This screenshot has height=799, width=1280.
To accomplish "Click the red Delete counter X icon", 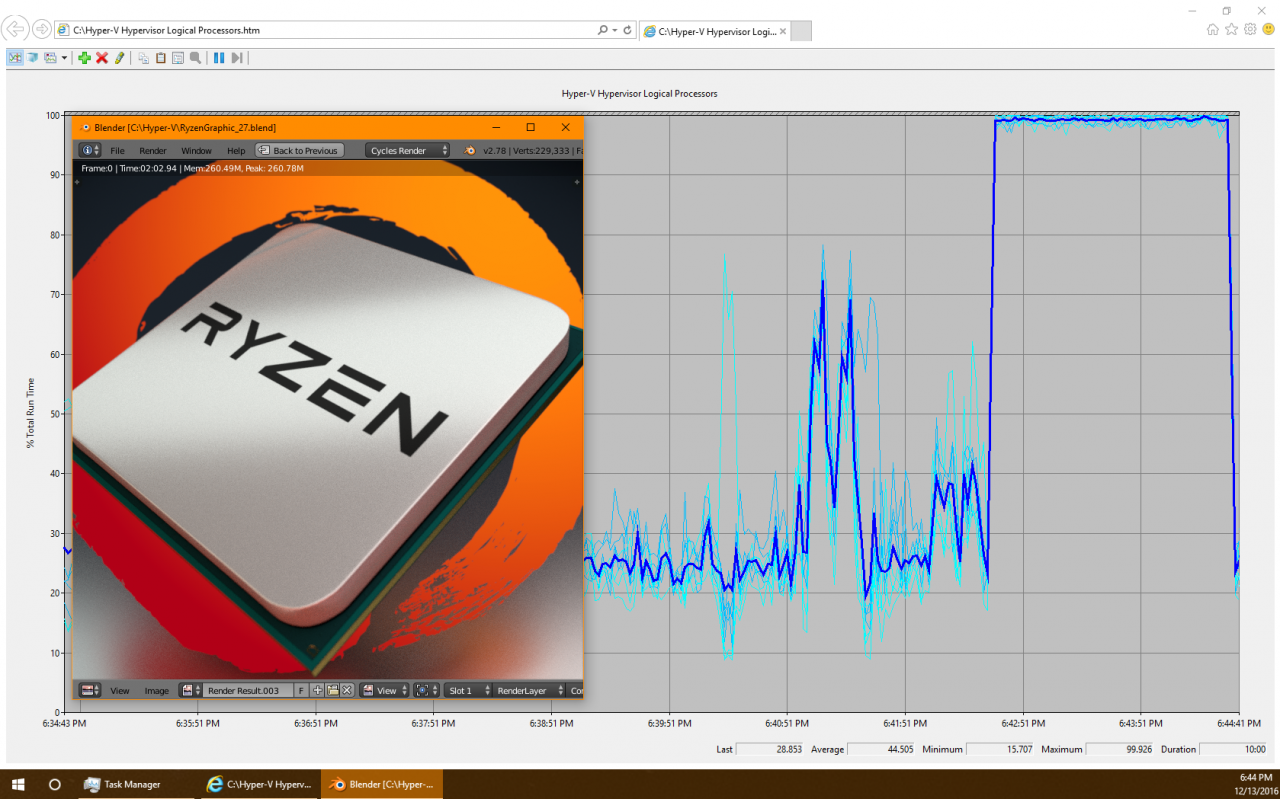I will [102, 58].
